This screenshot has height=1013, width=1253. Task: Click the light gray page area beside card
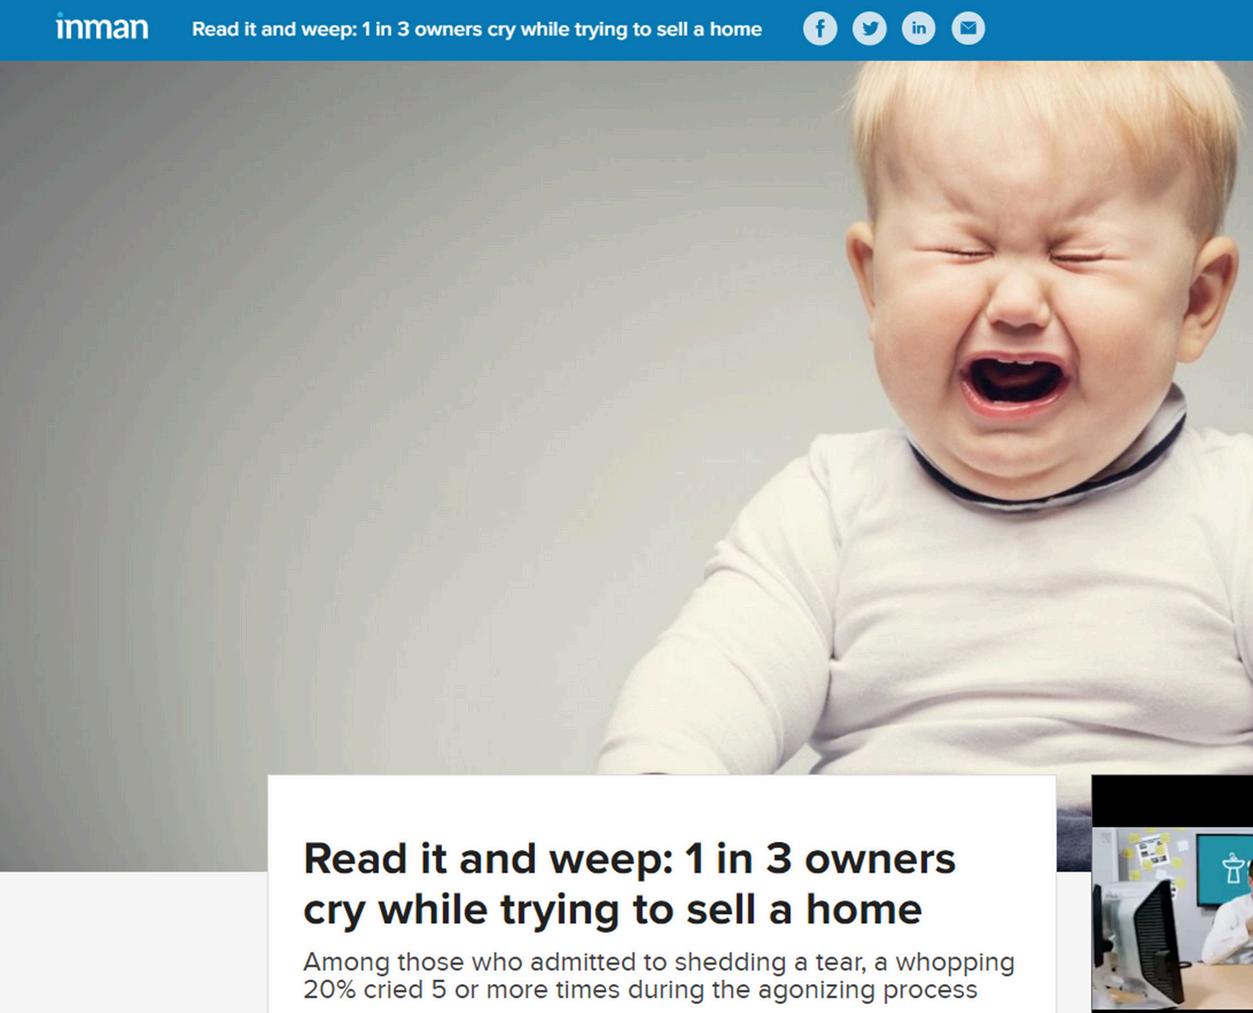(x=133, y=942)
